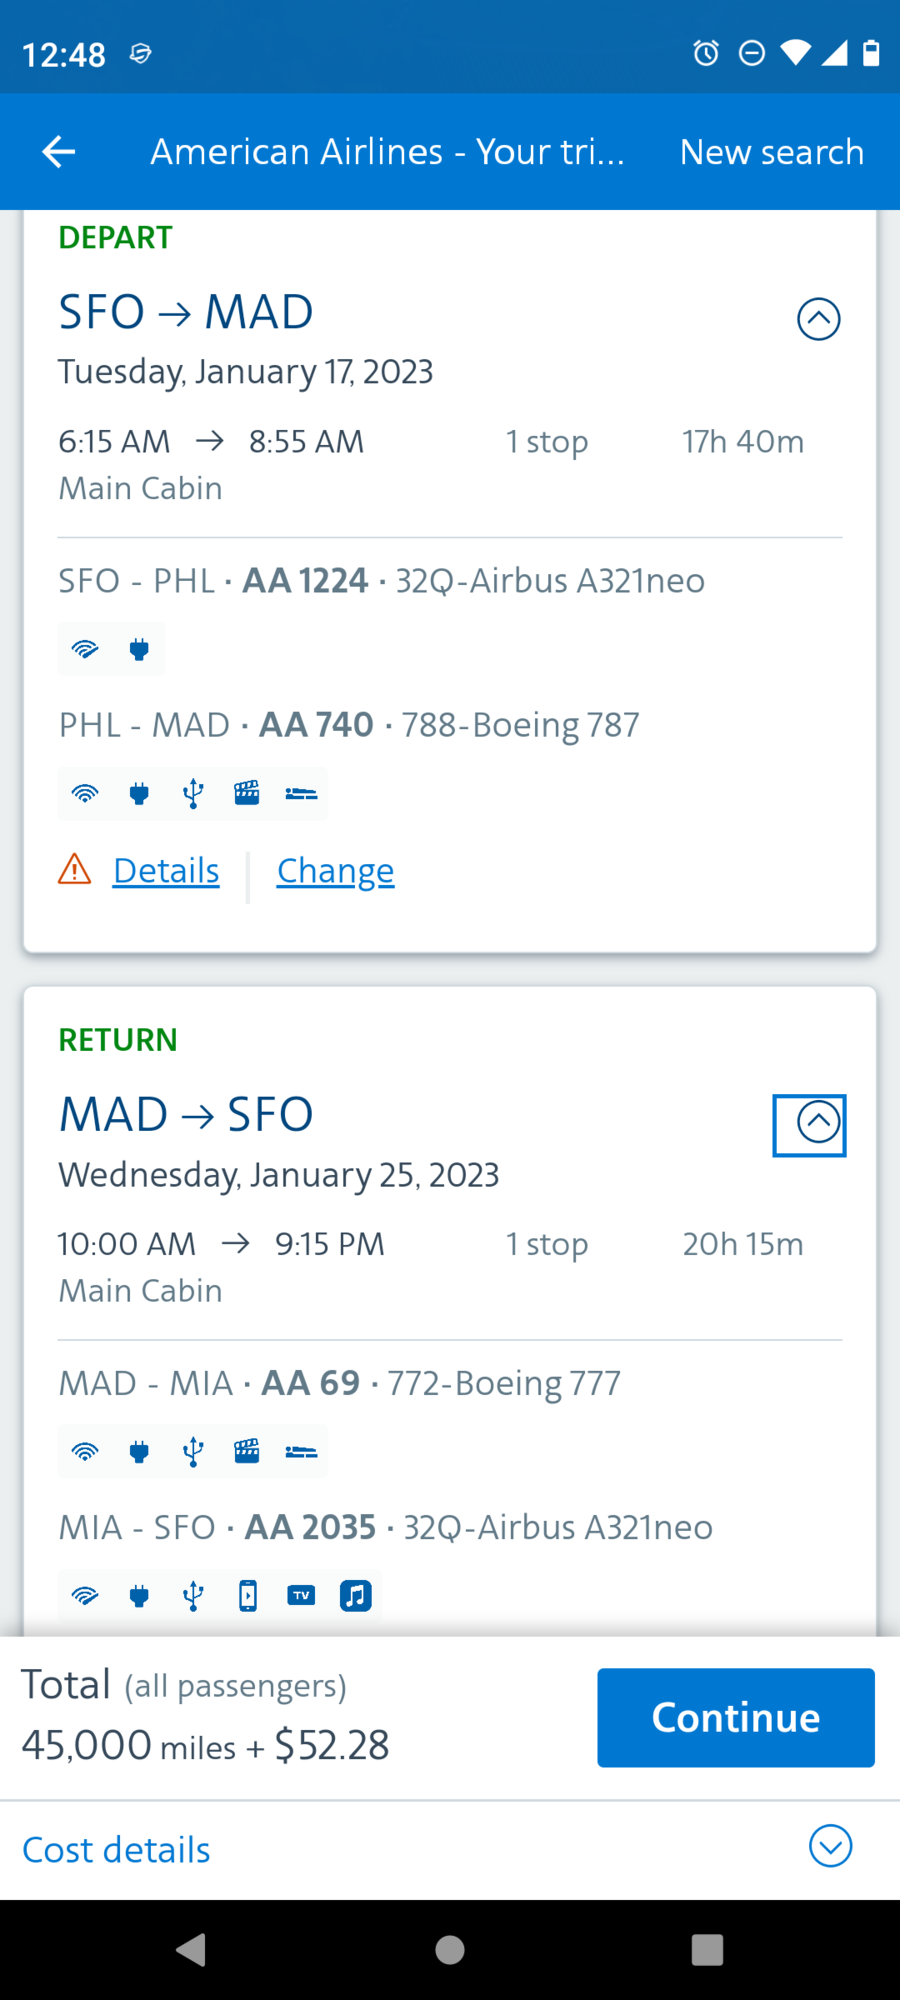This screenshot has height=2000, width=900.
Task: Tap the movie clapperboard icon for AA 740
Action: 247,794
